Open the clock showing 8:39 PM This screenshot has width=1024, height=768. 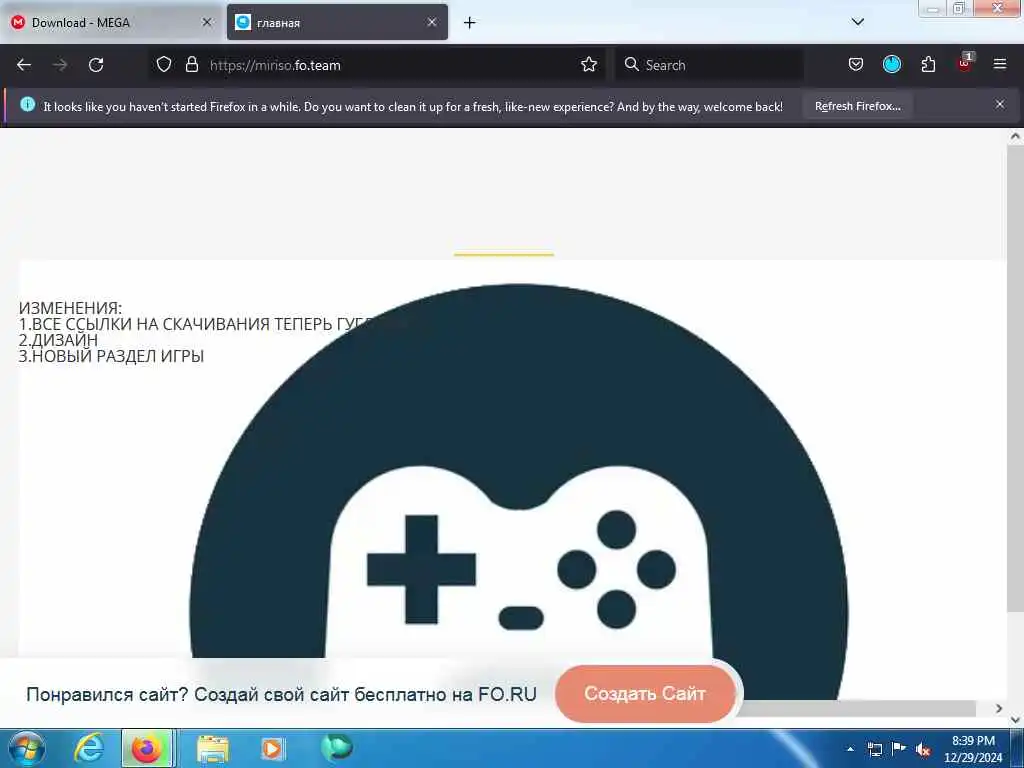click(x=972, y=749)
